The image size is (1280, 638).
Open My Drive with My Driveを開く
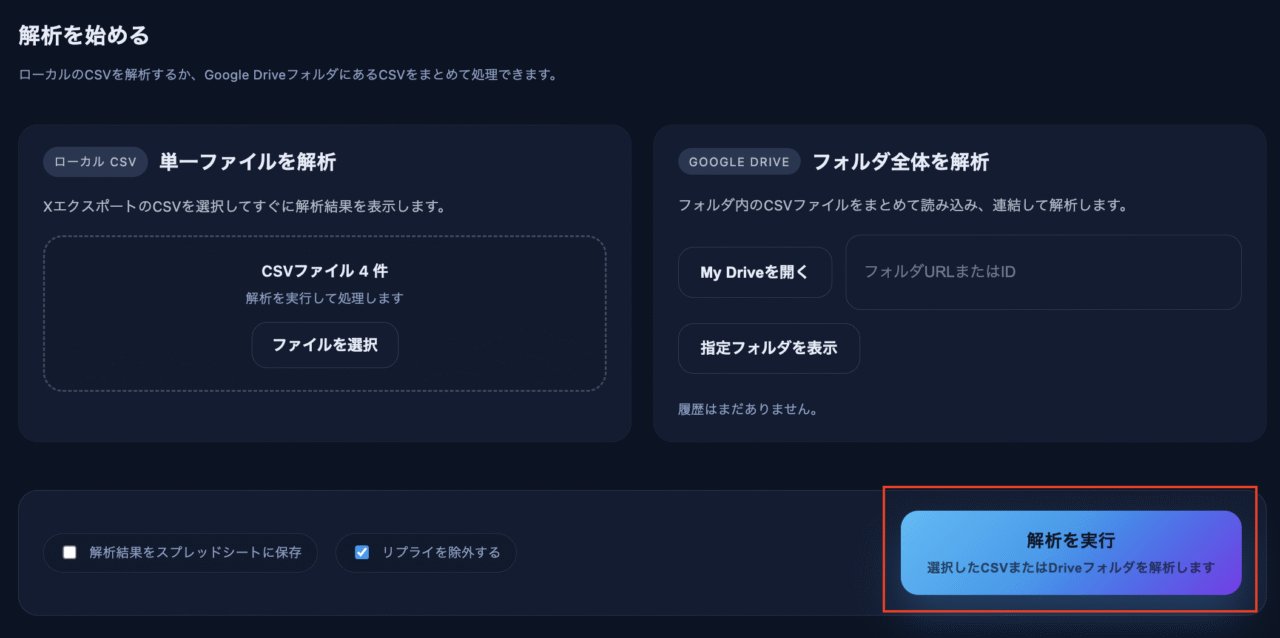click(754, 272)
